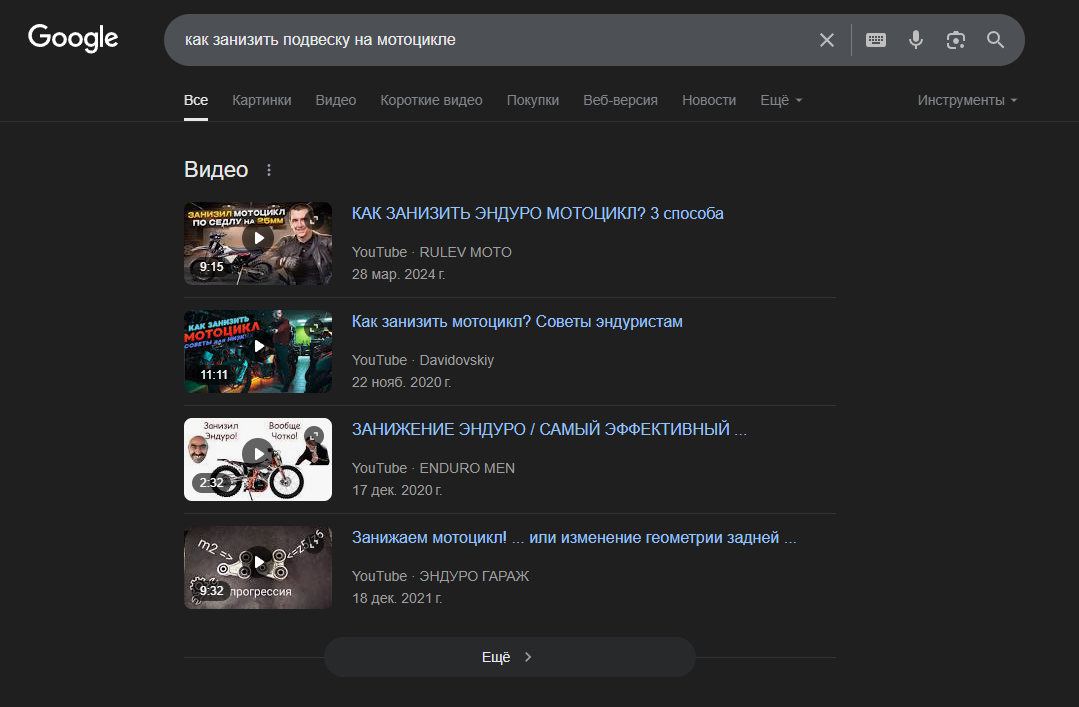
Task: Clear the search query with X icon
Action: point(827,40)
